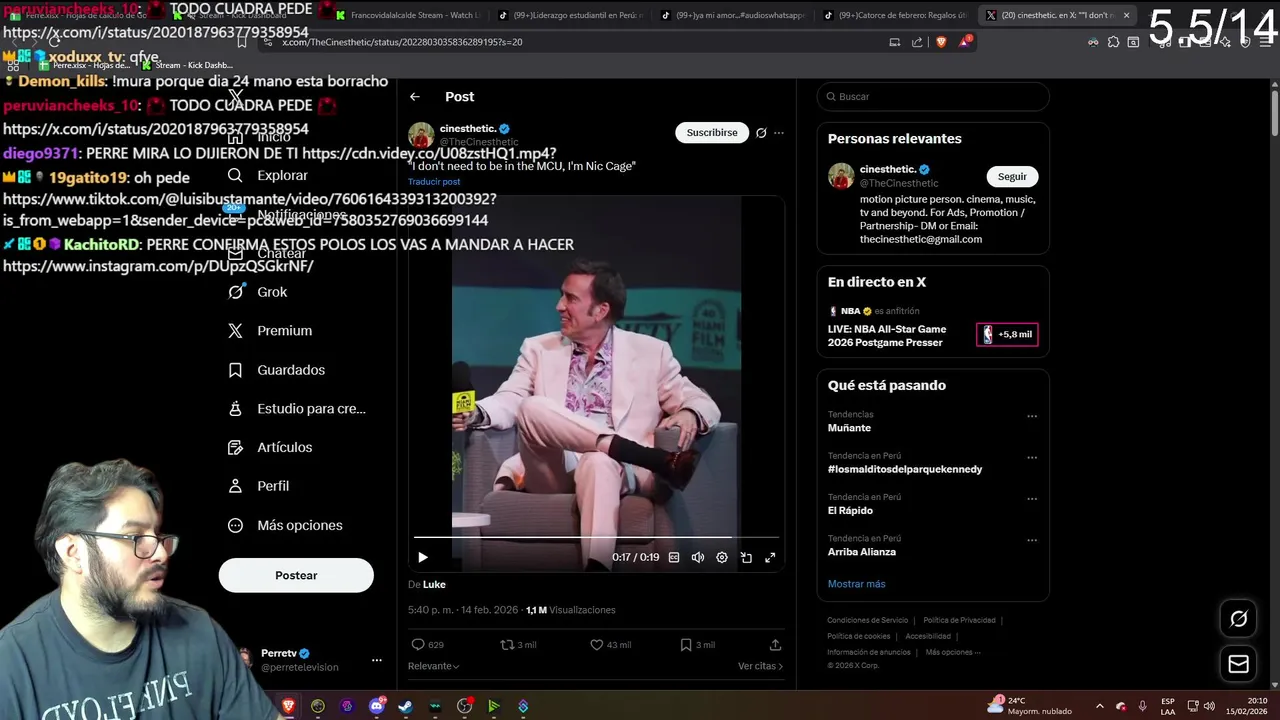The image size is (1280, 720).
Task: Select the Arriba Alianza trending topic
Action: [x=862, y=552]
